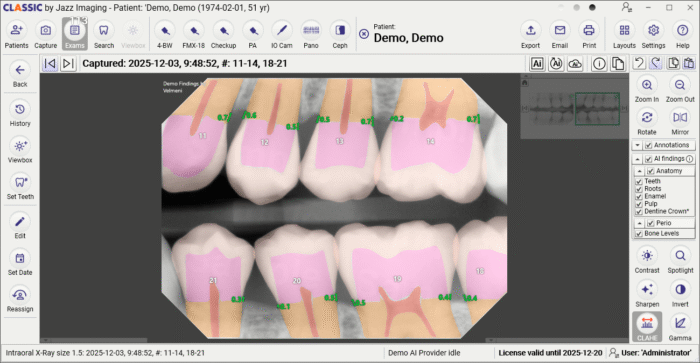
Task: Toggle the Enamel overlay checkbox
Action: coord(638,196)
